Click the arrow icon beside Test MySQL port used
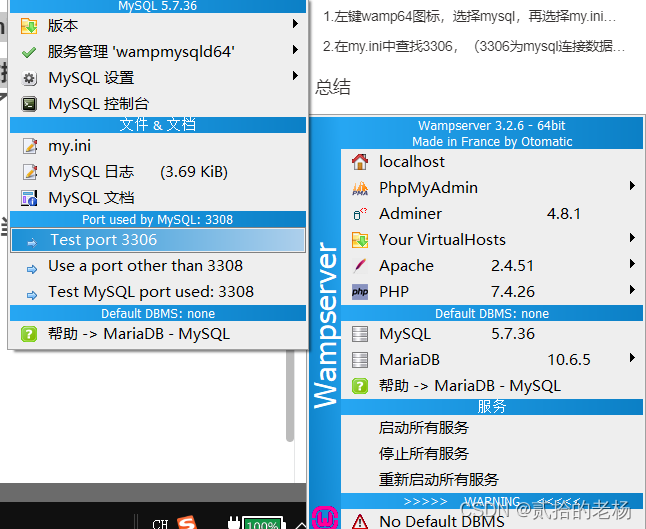This screenshot has height=529, width=646. (x=32, y=295)
